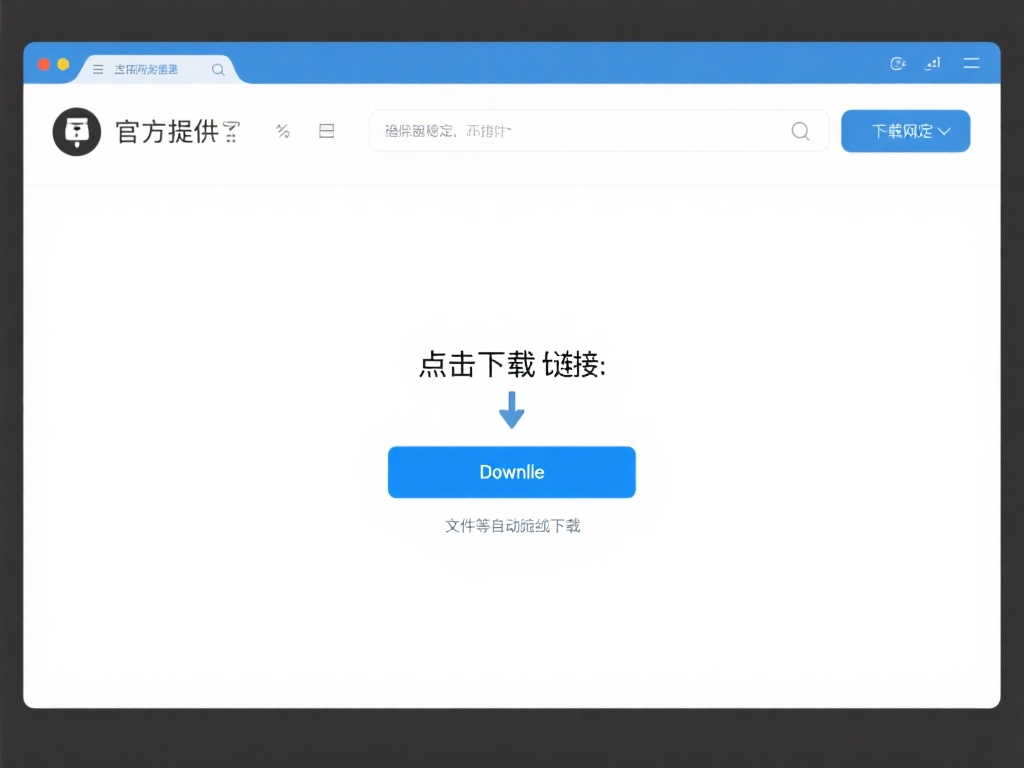Click the bookmark icon in the toolbar
The height and width of the screenshot is (768, 1024).
(x=326, y=130)
